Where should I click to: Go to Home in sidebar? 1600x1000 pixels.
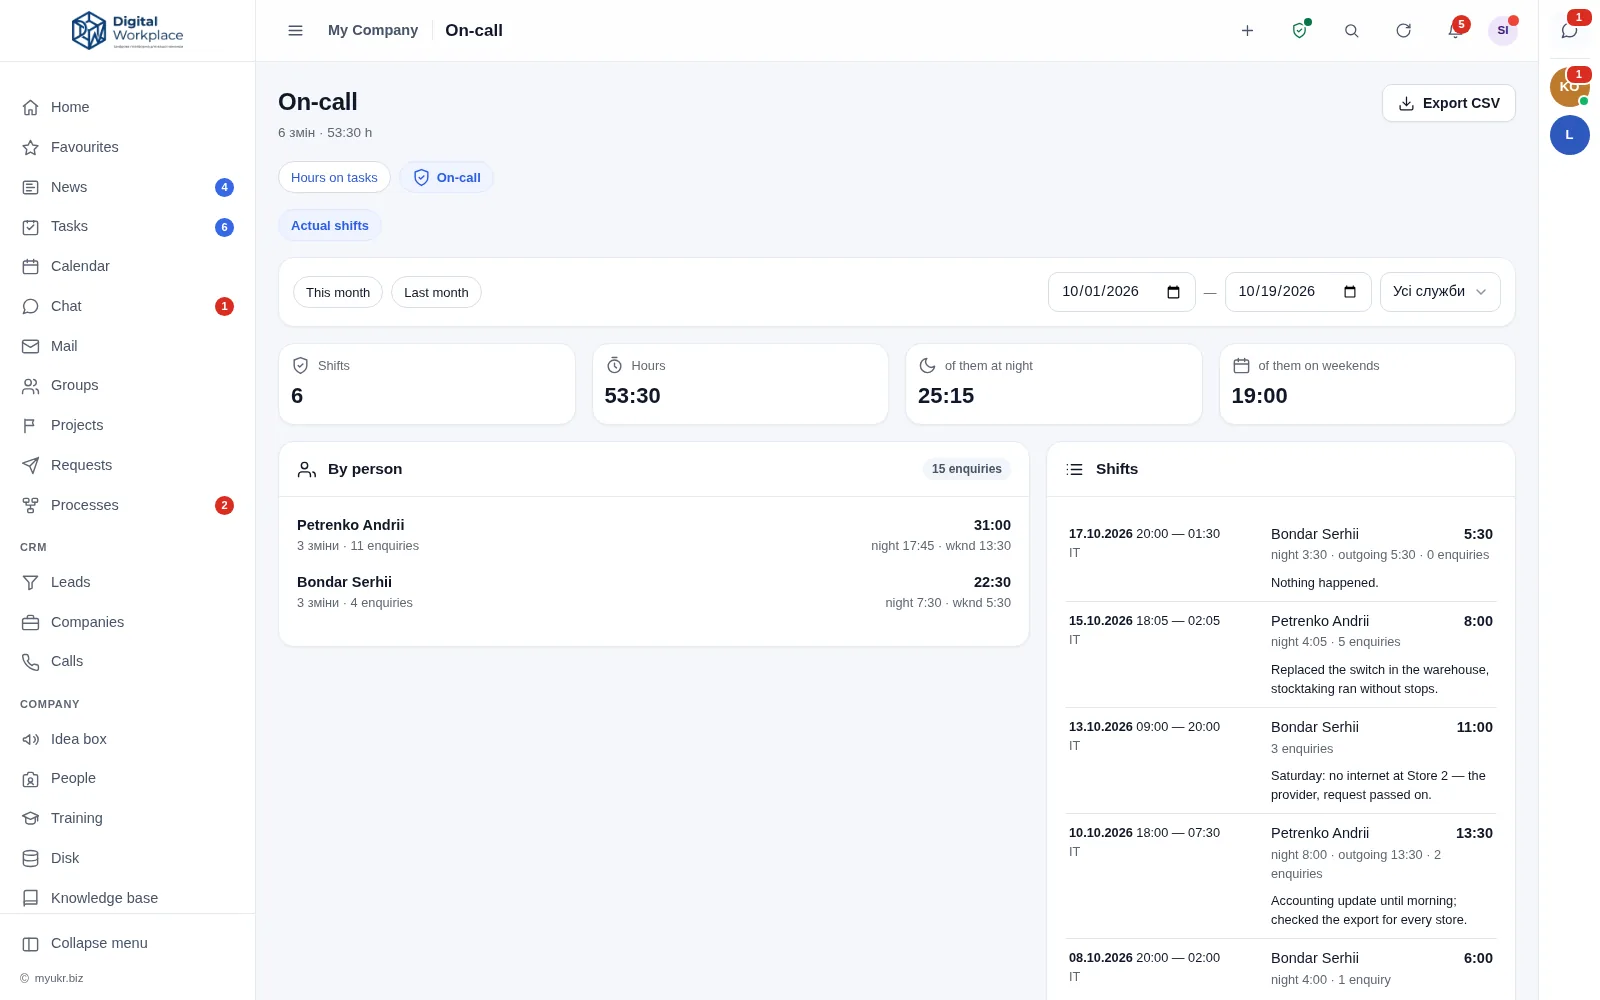pyautogui.click(x=128, y=107)
